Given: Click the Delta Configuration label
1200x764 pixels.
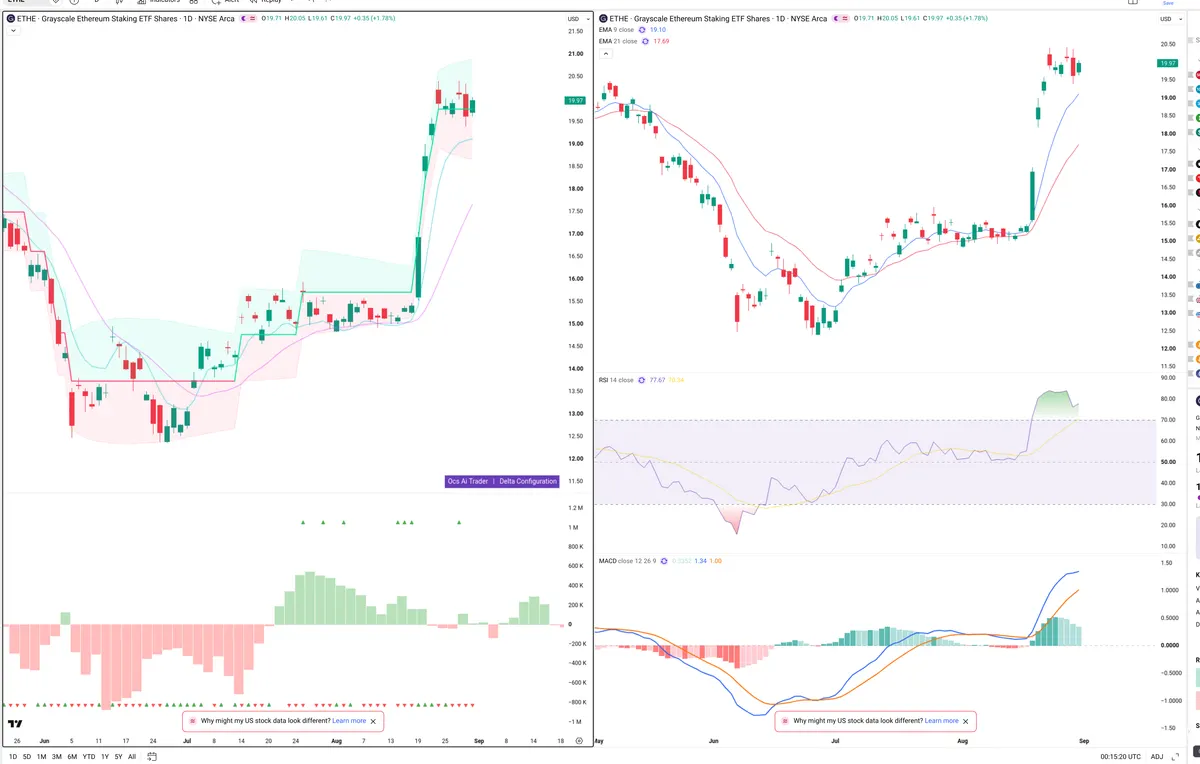Looking at the screenshot, I should [x=528, y=481].
